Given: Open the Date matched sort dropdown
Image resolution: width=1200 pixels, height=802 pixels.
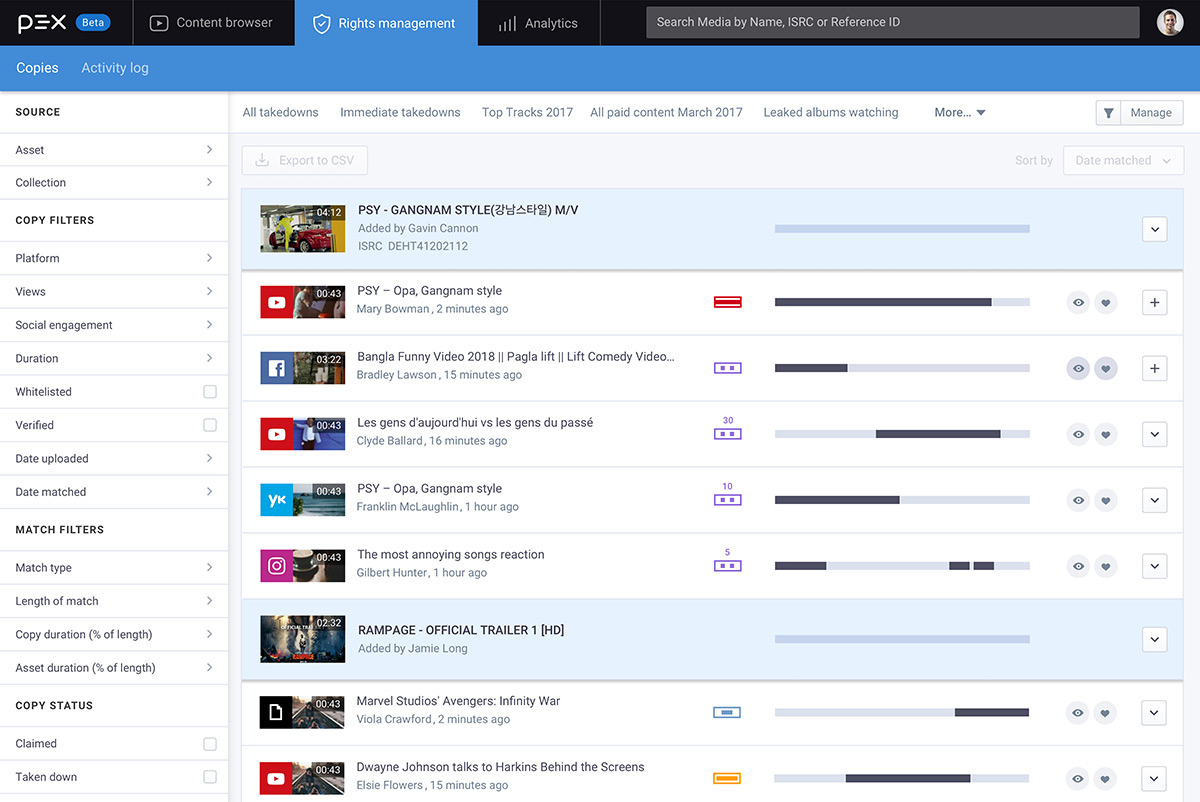Looking at the screenshot, I should click(1123, 160).
